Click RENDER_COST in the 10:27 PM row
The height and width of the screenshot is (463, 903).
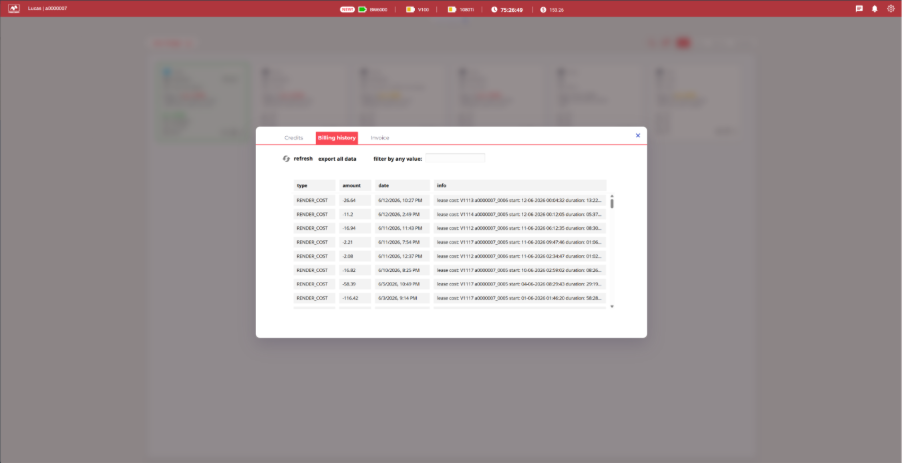coord(314,200)
